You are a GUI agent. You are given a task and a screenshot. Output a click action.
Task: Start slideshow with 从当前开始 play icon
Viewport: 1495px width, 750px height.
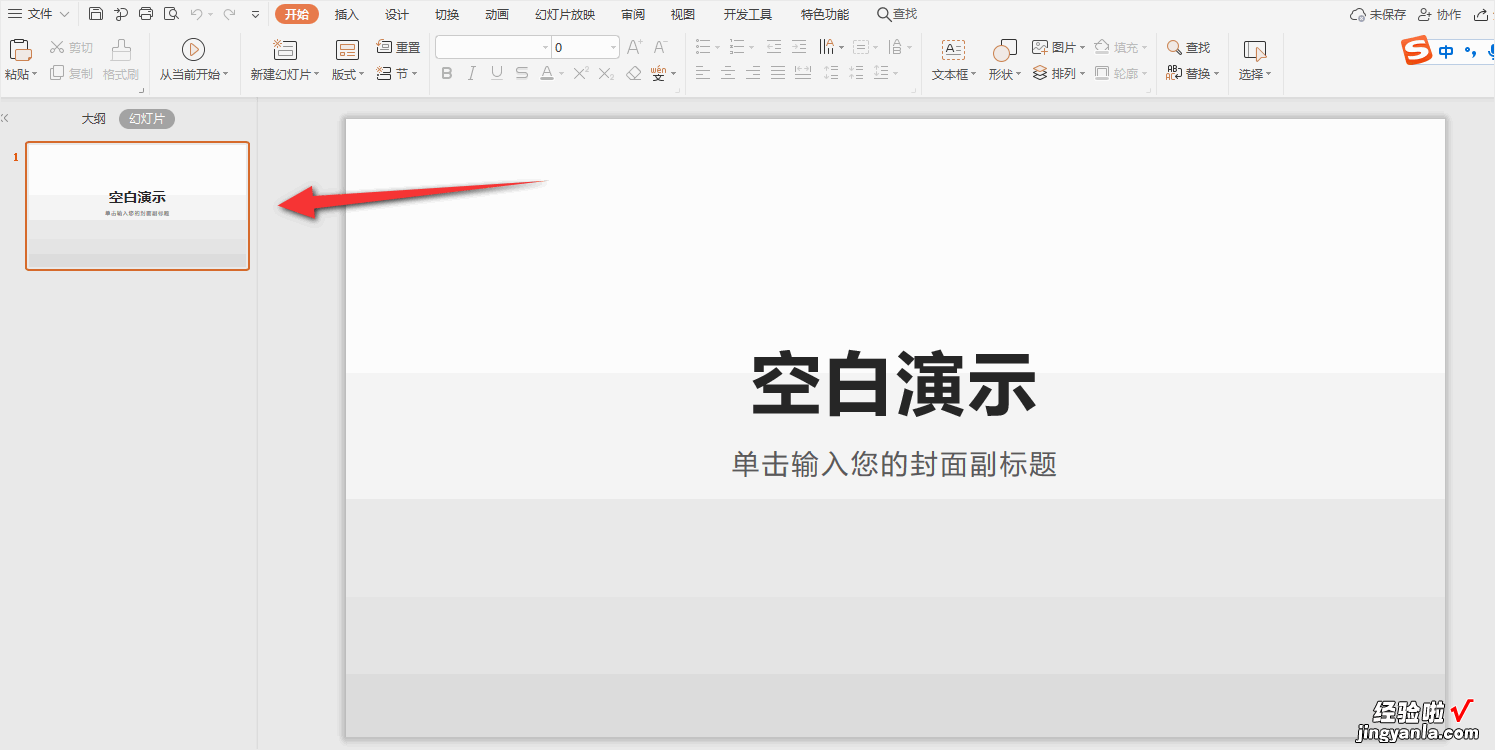194,50
